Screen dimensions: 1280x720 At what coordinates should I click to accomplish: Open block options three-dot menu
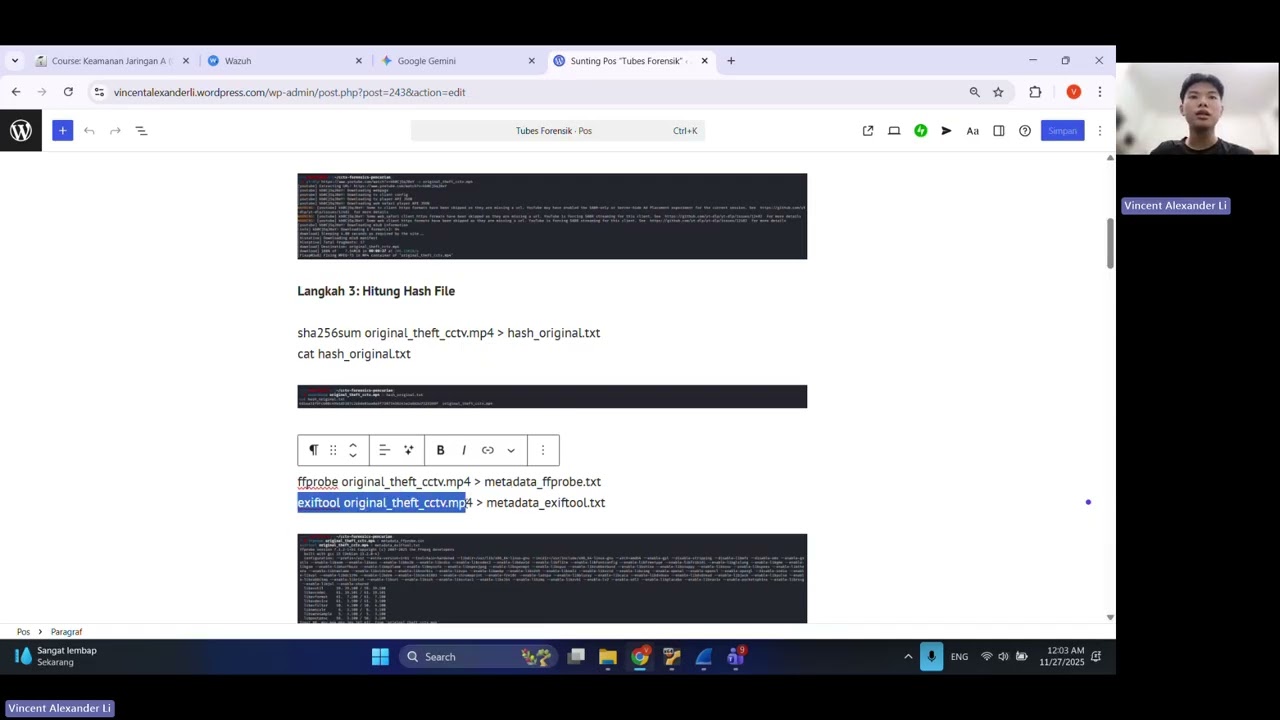tap(543, 450)
